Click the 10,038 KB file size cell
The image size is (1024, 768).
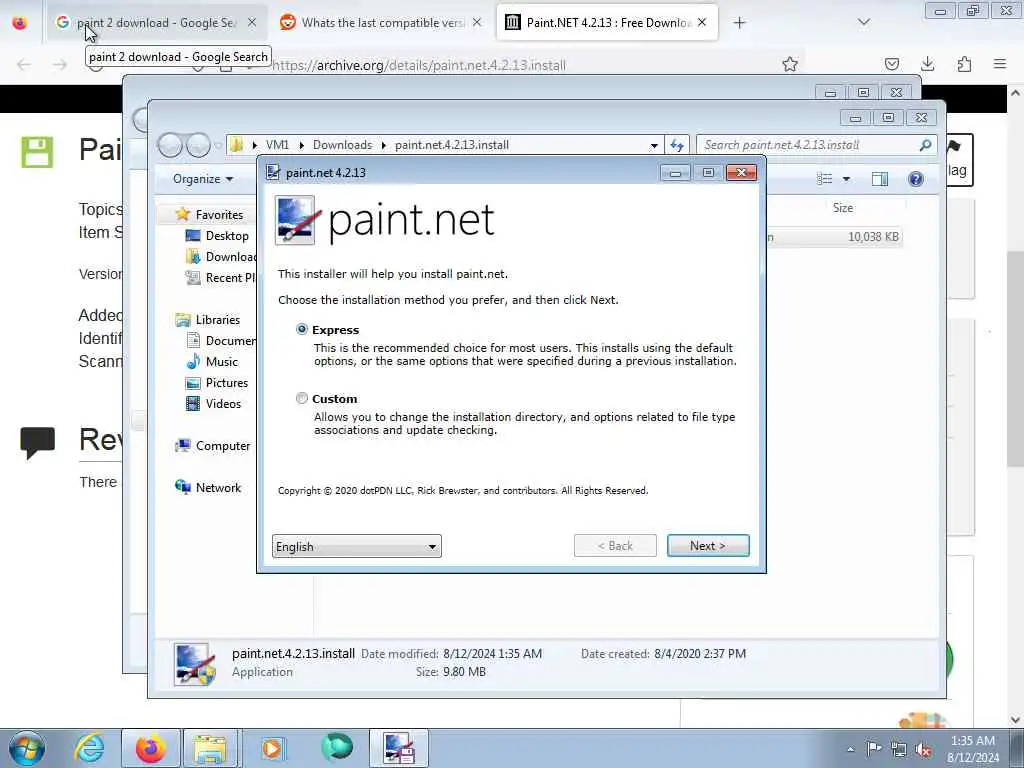(x=873, y=236)
